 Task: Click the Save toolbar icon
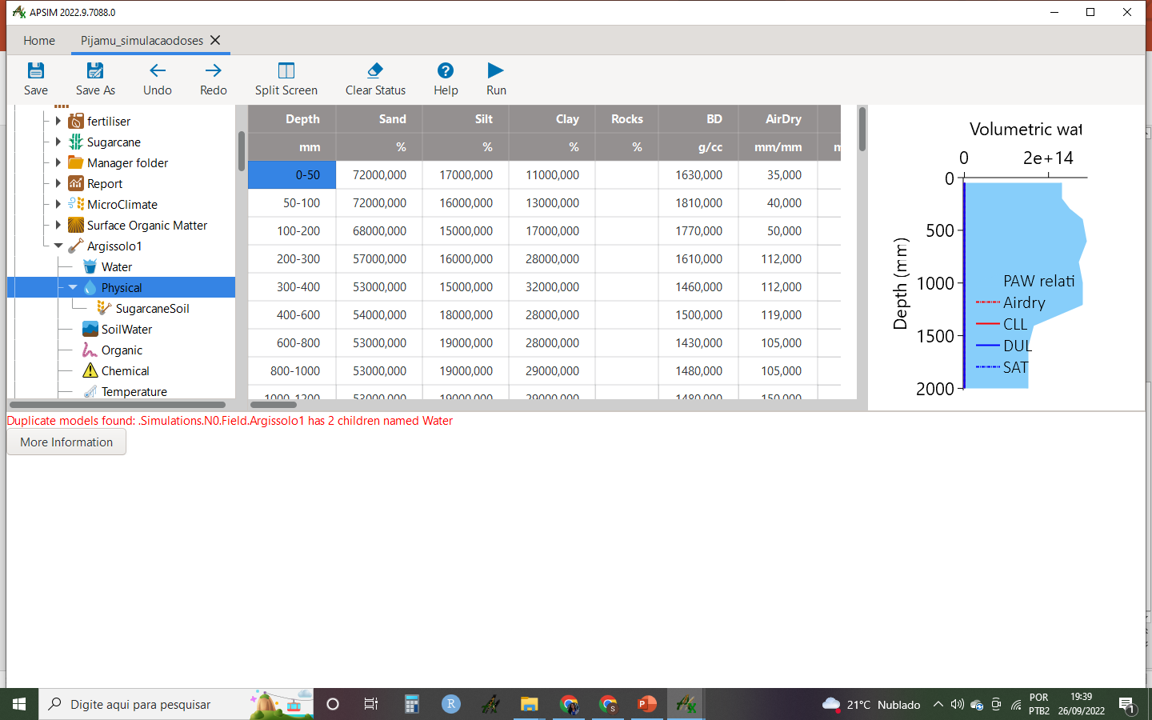click(x=35, y=71)
